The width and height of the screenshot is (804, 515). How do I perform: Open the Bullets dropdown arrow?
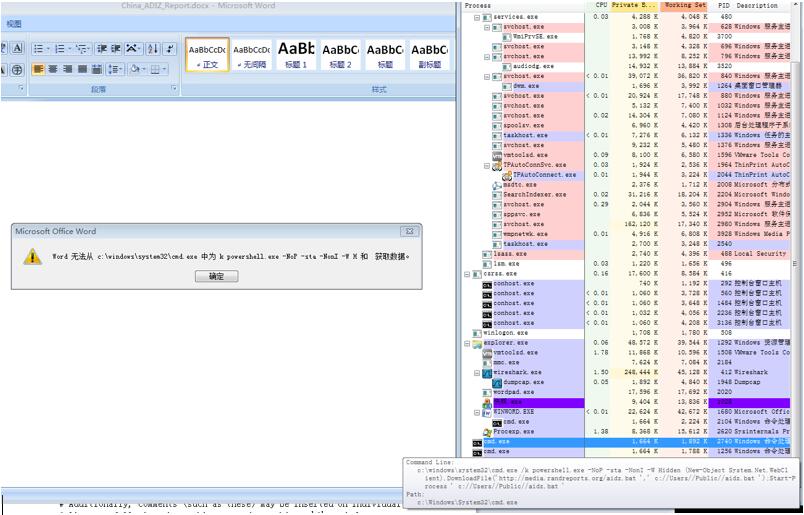coord(48,49)
